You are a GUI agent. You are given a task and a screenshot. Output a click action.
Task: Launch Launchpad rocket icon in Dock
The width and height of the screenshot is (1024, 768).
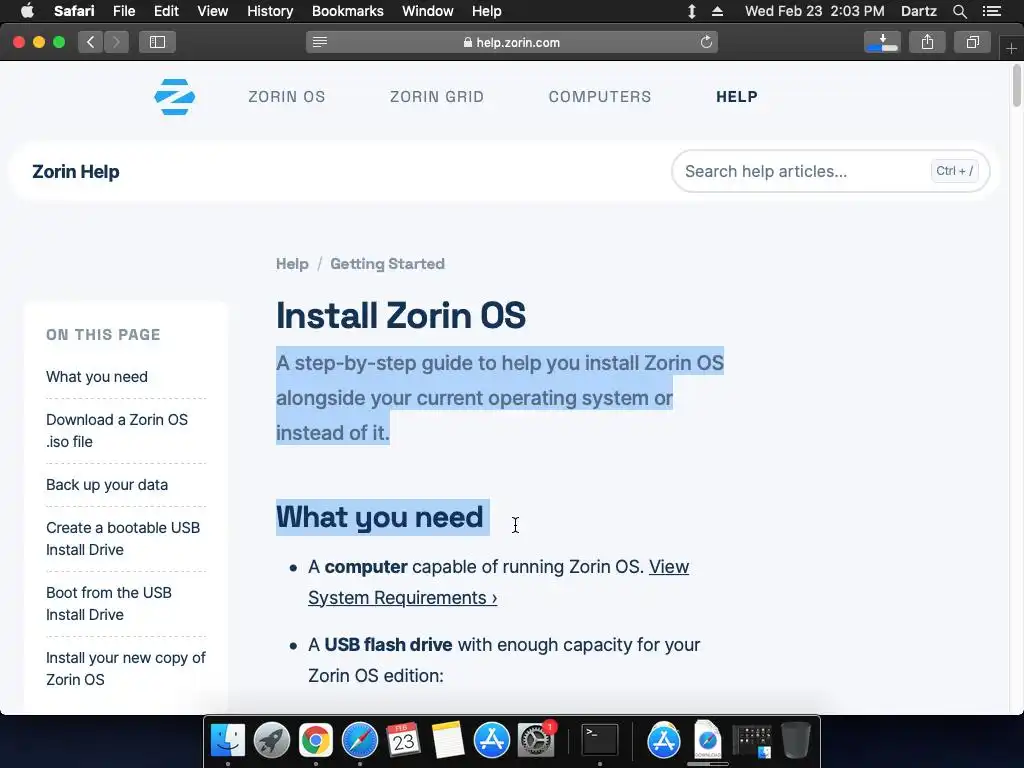pos(272,740)
